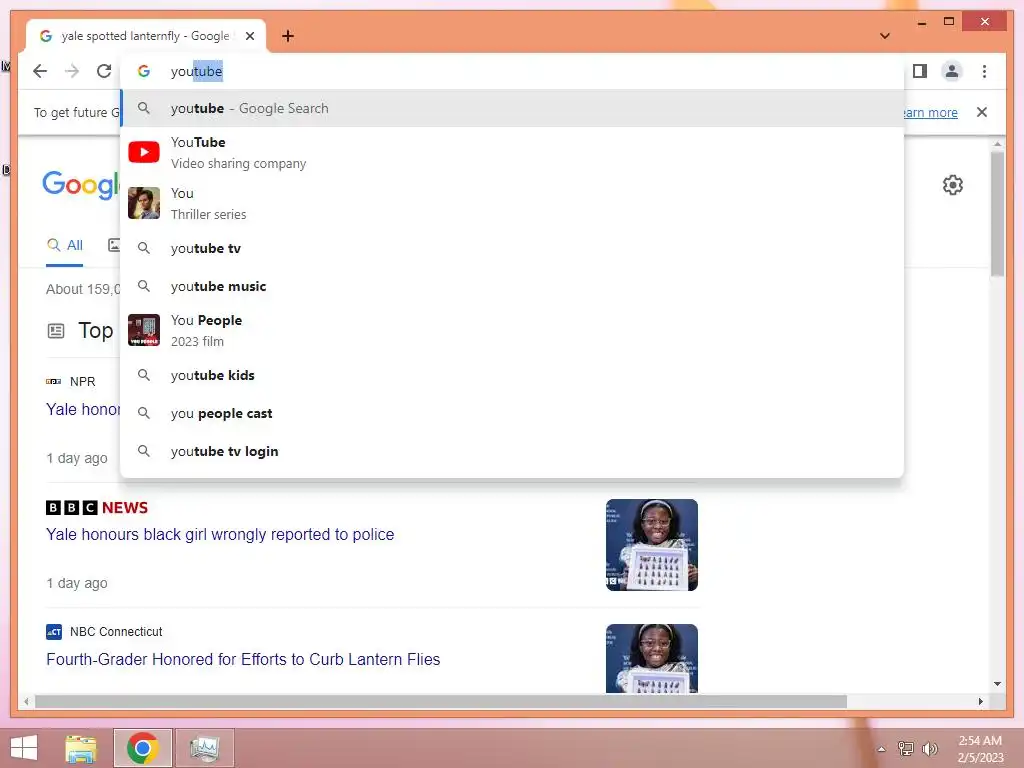Pick the youtube music suggestion
The image size is (1024, 768).
pyautogui.click(x=513, y=286)
